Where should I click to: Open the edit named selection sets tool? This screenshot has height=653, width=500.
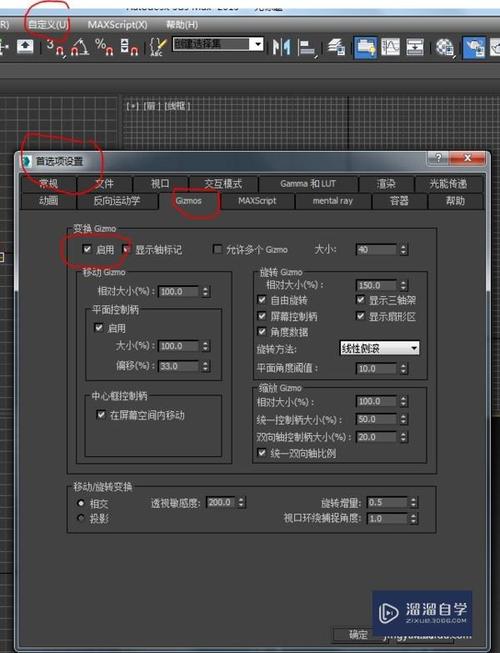pyautogui.click(x=158, y=47)
